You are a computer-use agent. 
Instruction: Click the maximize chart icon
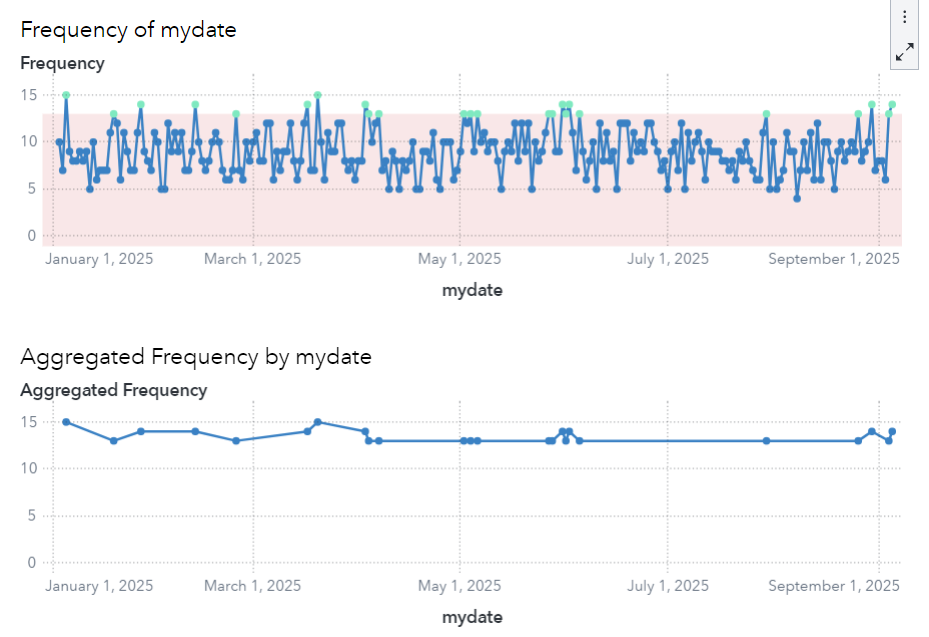tap(904, 50)
